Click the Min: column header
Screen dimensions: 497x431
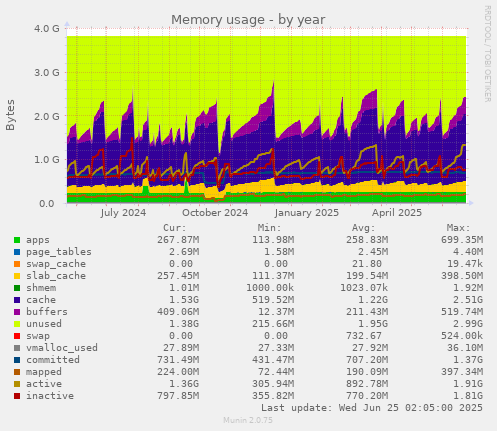pos(270,228)
